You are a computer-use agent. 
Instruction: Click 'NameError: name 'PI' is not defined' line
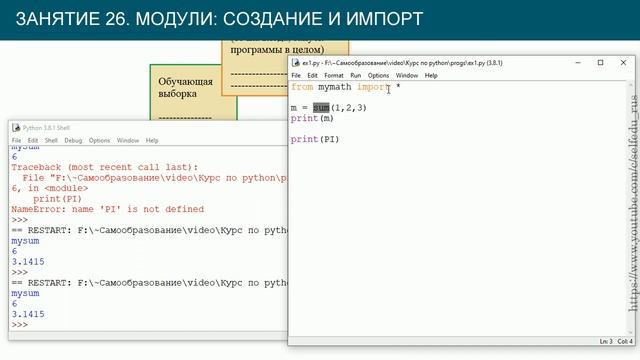pos(107,209)
